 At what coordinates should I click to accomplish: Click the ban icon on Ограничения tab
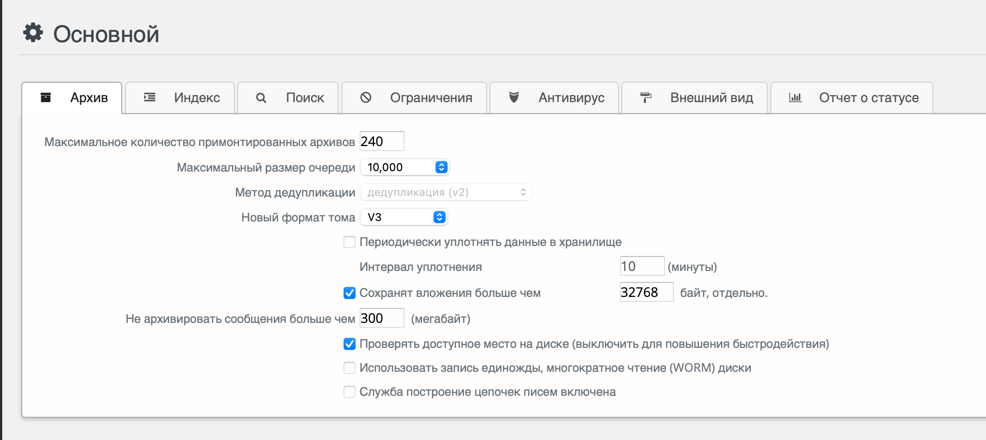[366, 98]
